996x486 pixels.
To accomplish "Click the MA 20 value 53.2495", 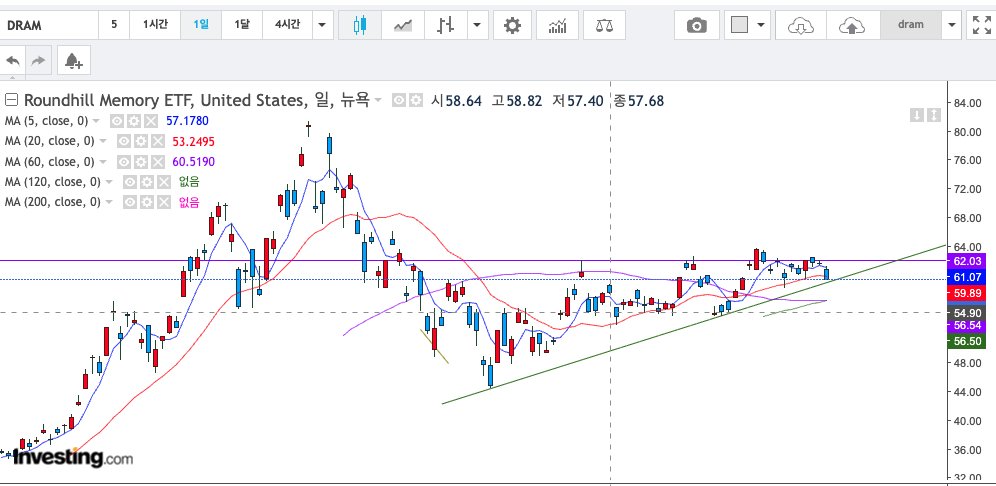I will [x=194, y=141].
